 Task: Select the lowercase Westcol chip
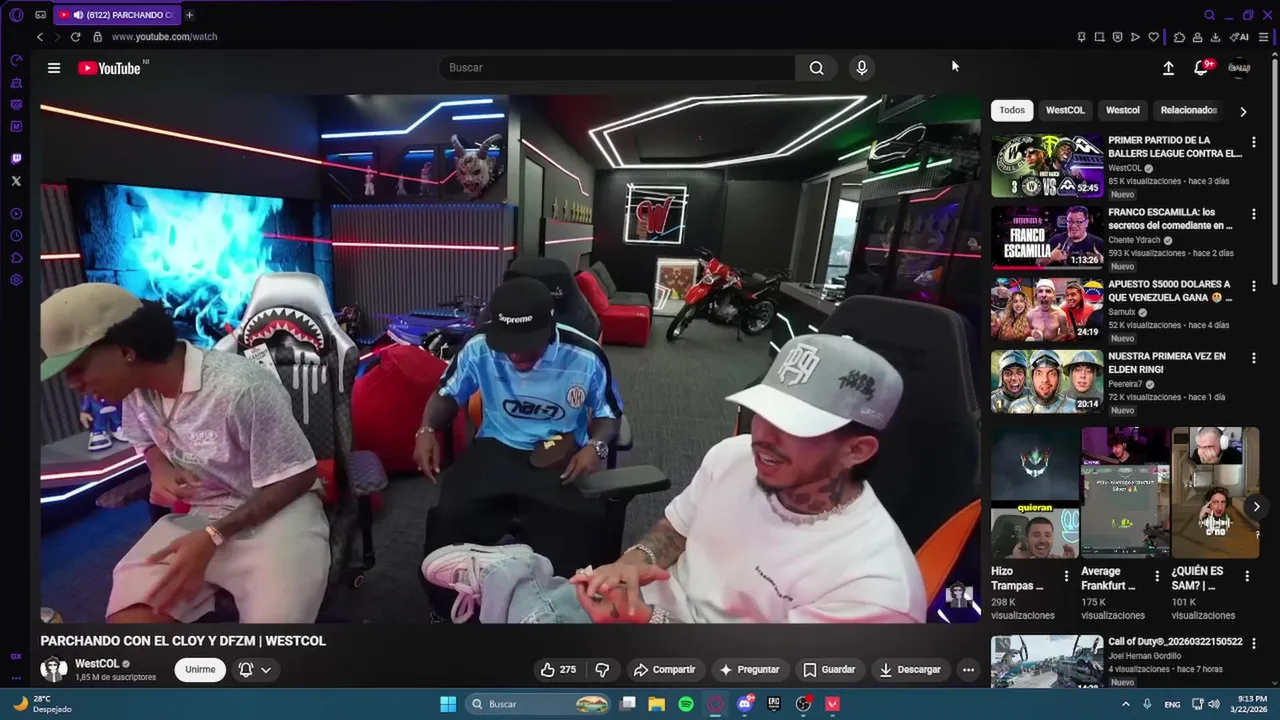tap(1122, 110)
